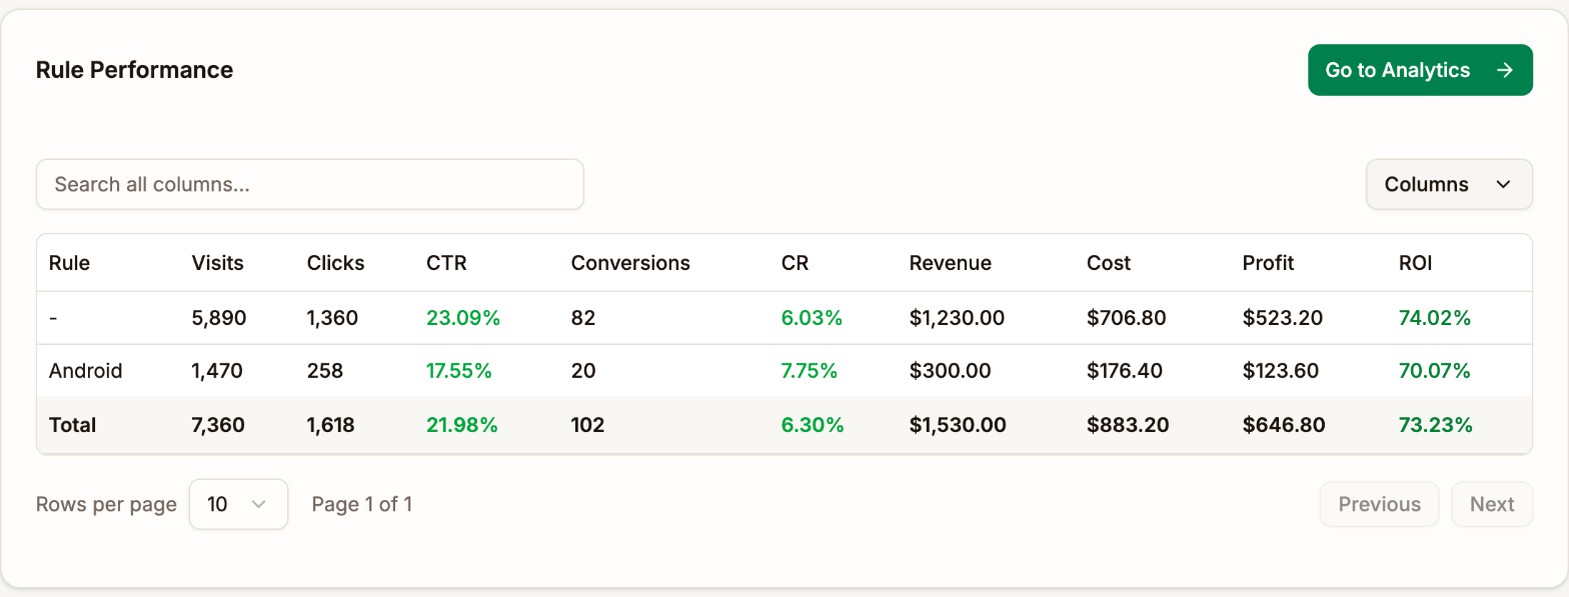Click the 17.55% CTR value
Screen dimensions: 1569x597
[x=459, y=371]
